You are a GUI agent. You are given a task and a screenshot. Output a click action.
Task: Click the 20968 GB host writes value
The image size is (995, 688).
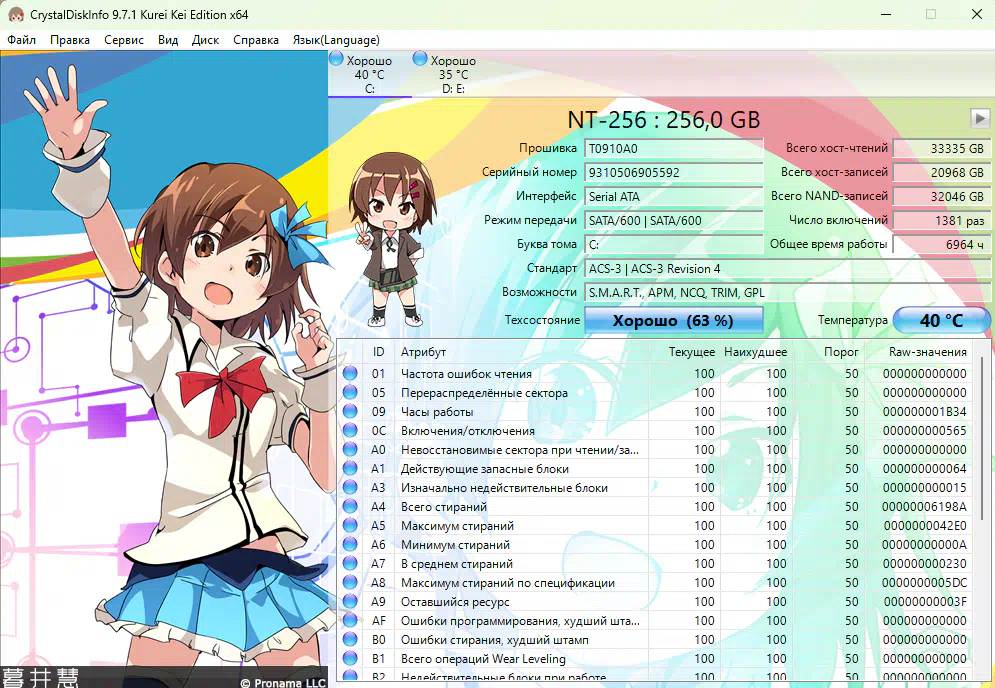pos(941,173)
